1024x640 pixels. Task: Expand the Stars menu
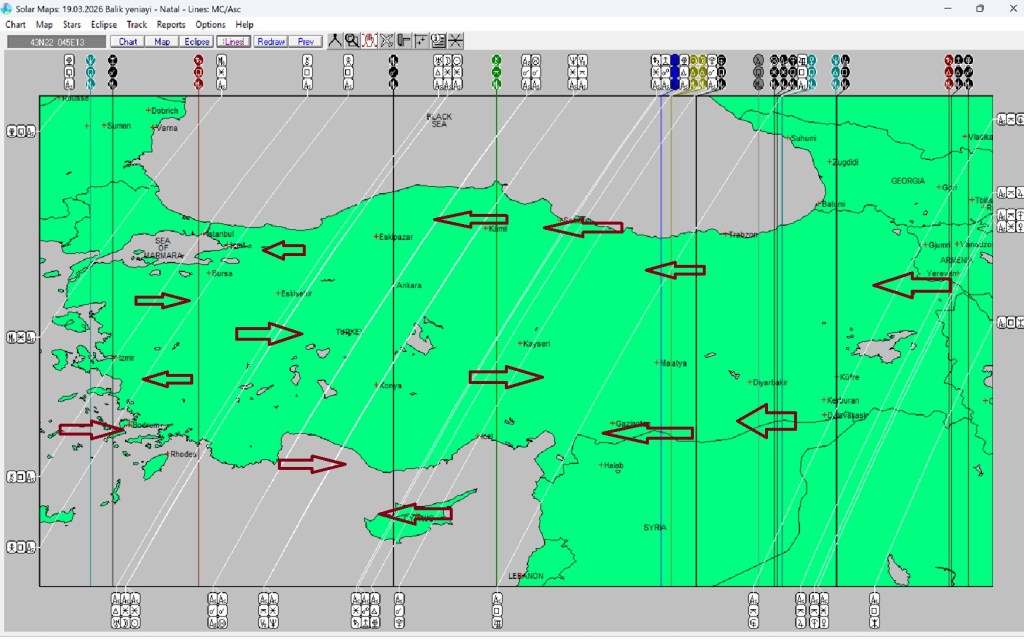(x=72, y=24)
